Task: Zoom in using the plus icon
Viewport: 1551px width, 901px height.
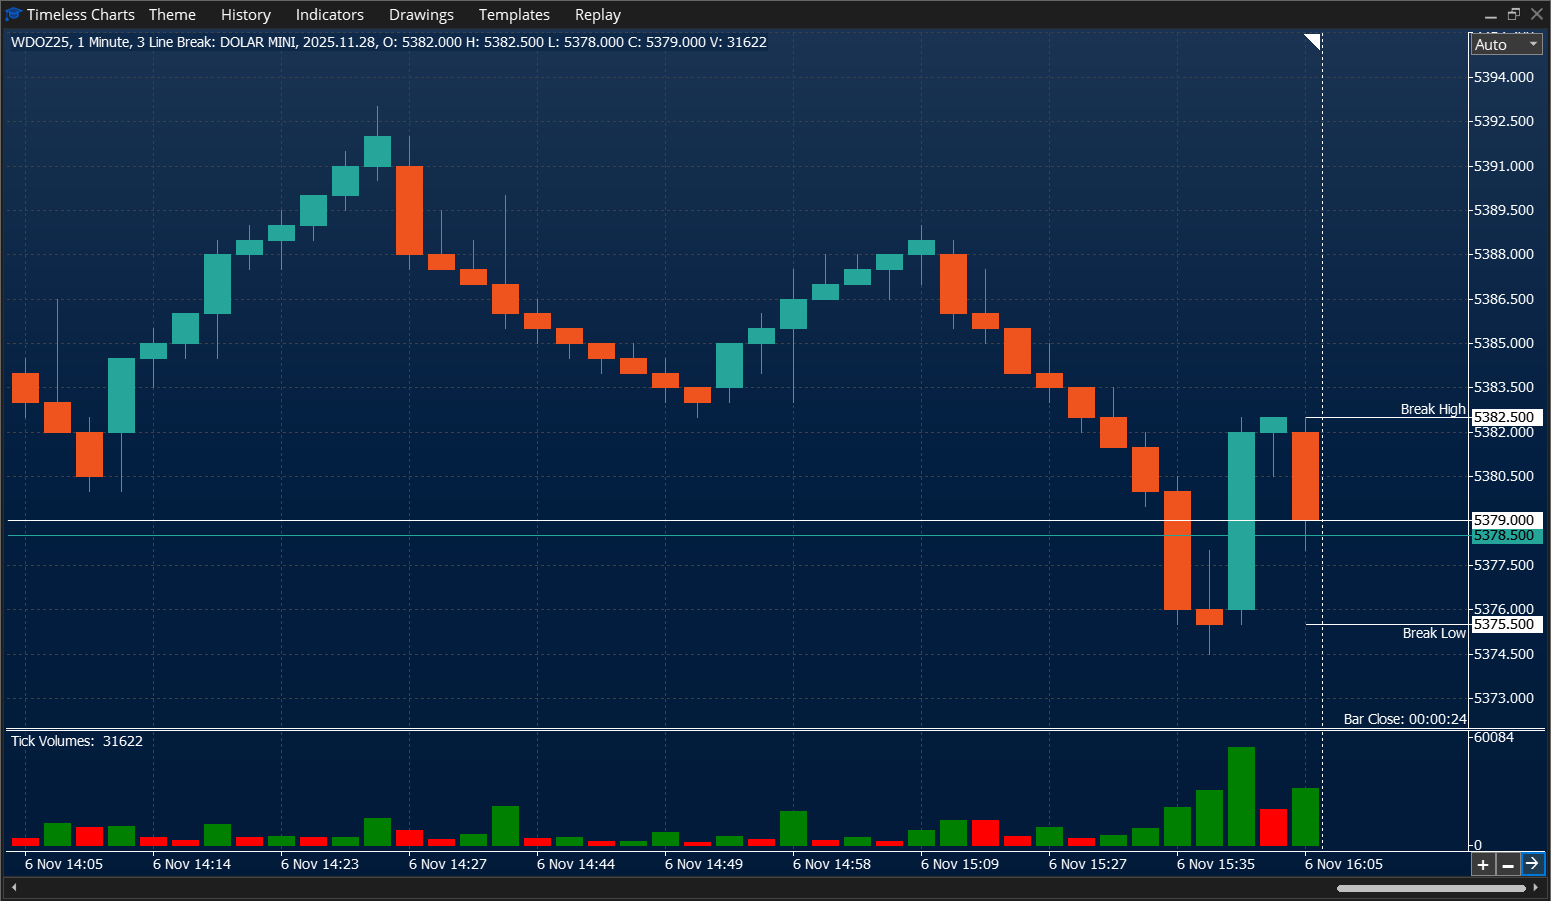Action: [x=1483, y=863]
